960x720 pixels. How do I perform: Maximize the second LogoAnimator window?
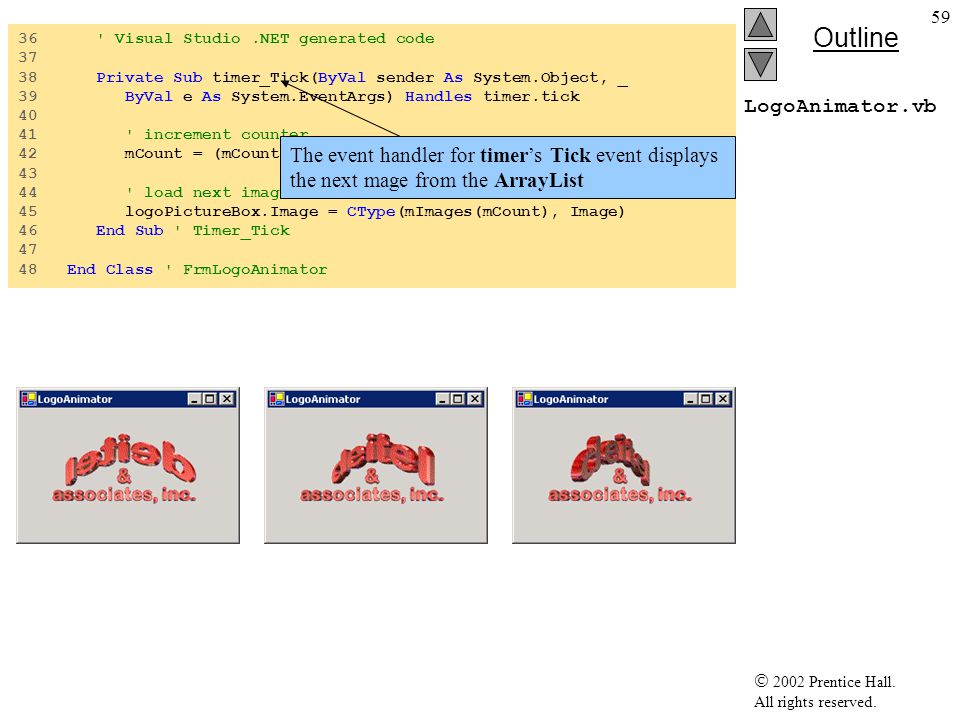click(457, 399)
